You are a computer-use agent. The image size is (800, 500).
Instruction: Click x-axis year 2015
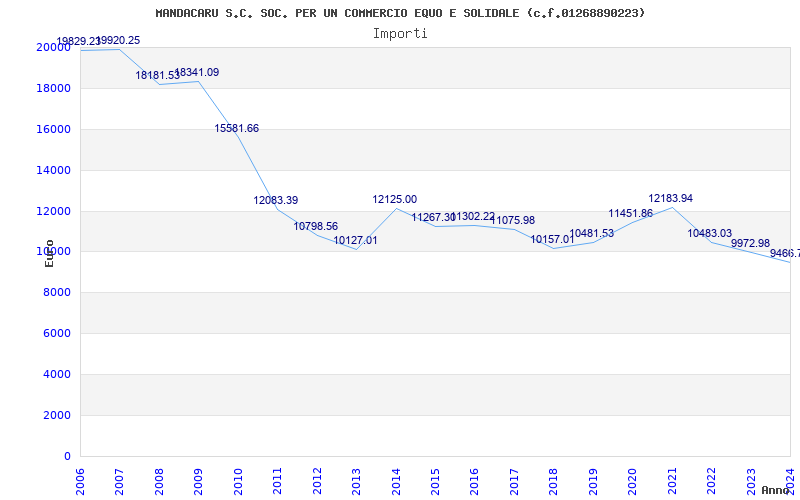[436, 481]
